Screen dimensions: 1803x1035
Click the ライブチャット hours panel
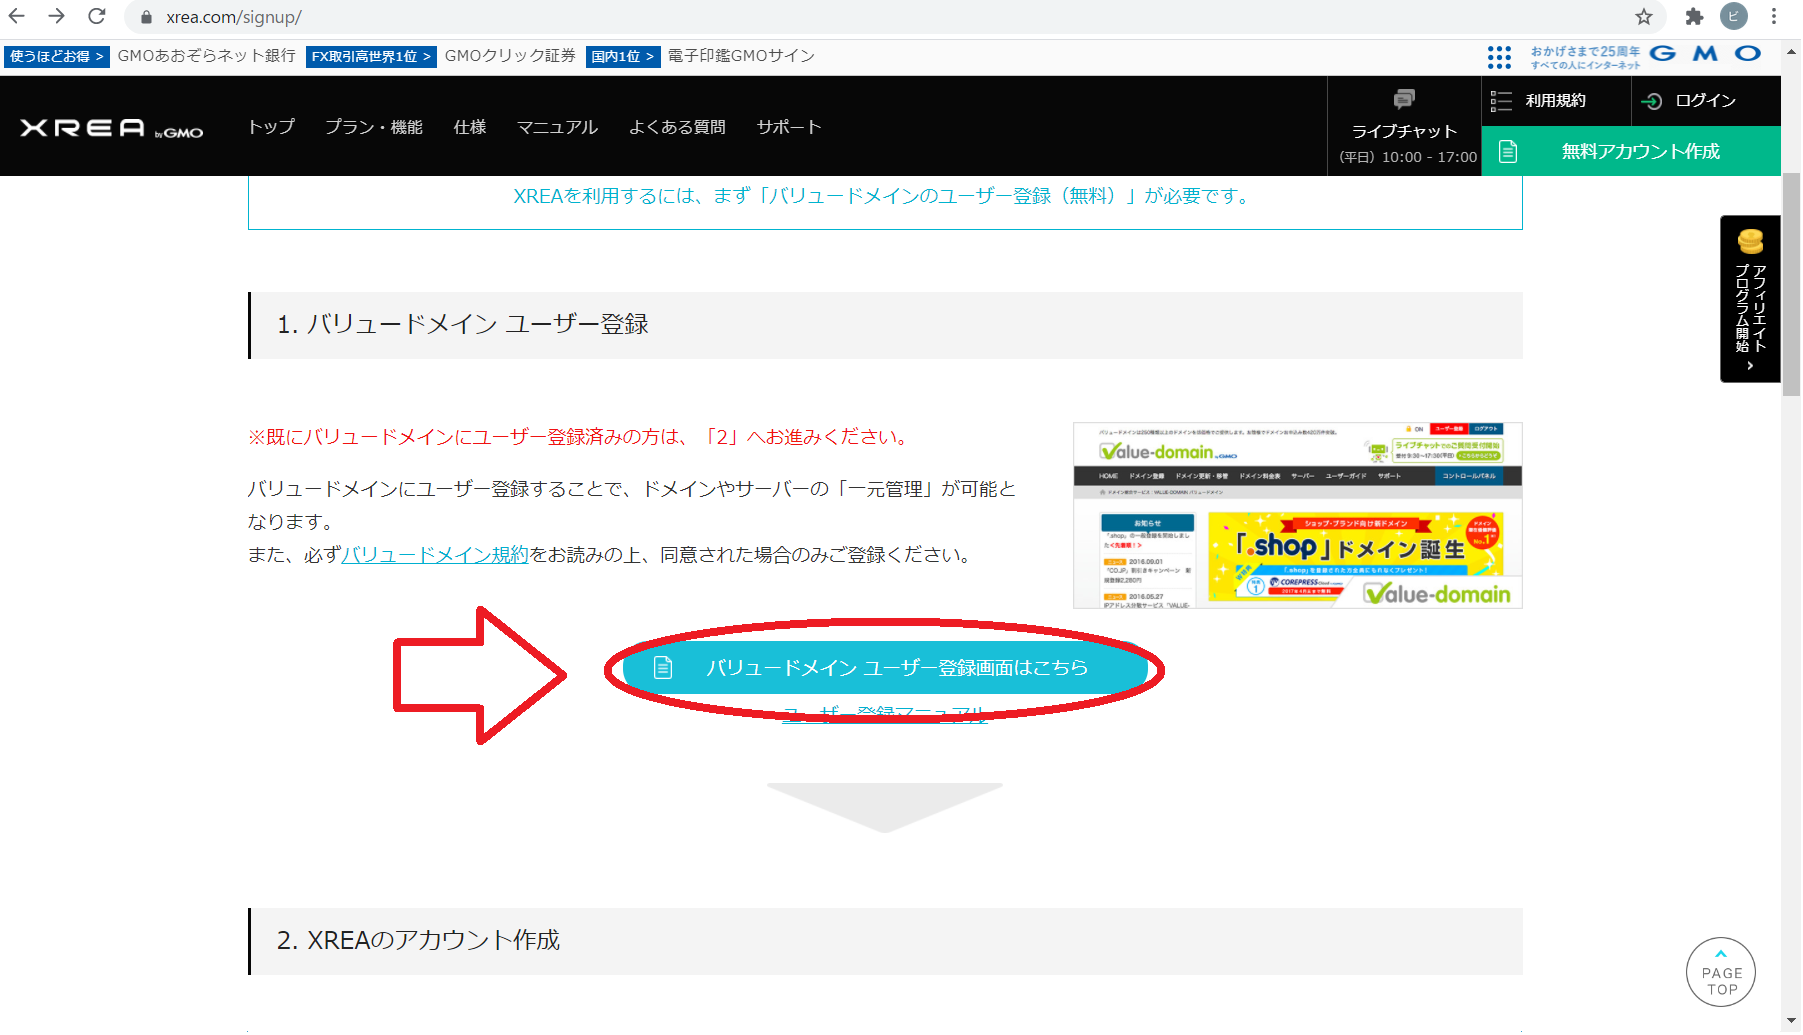tap(1404, 127)
